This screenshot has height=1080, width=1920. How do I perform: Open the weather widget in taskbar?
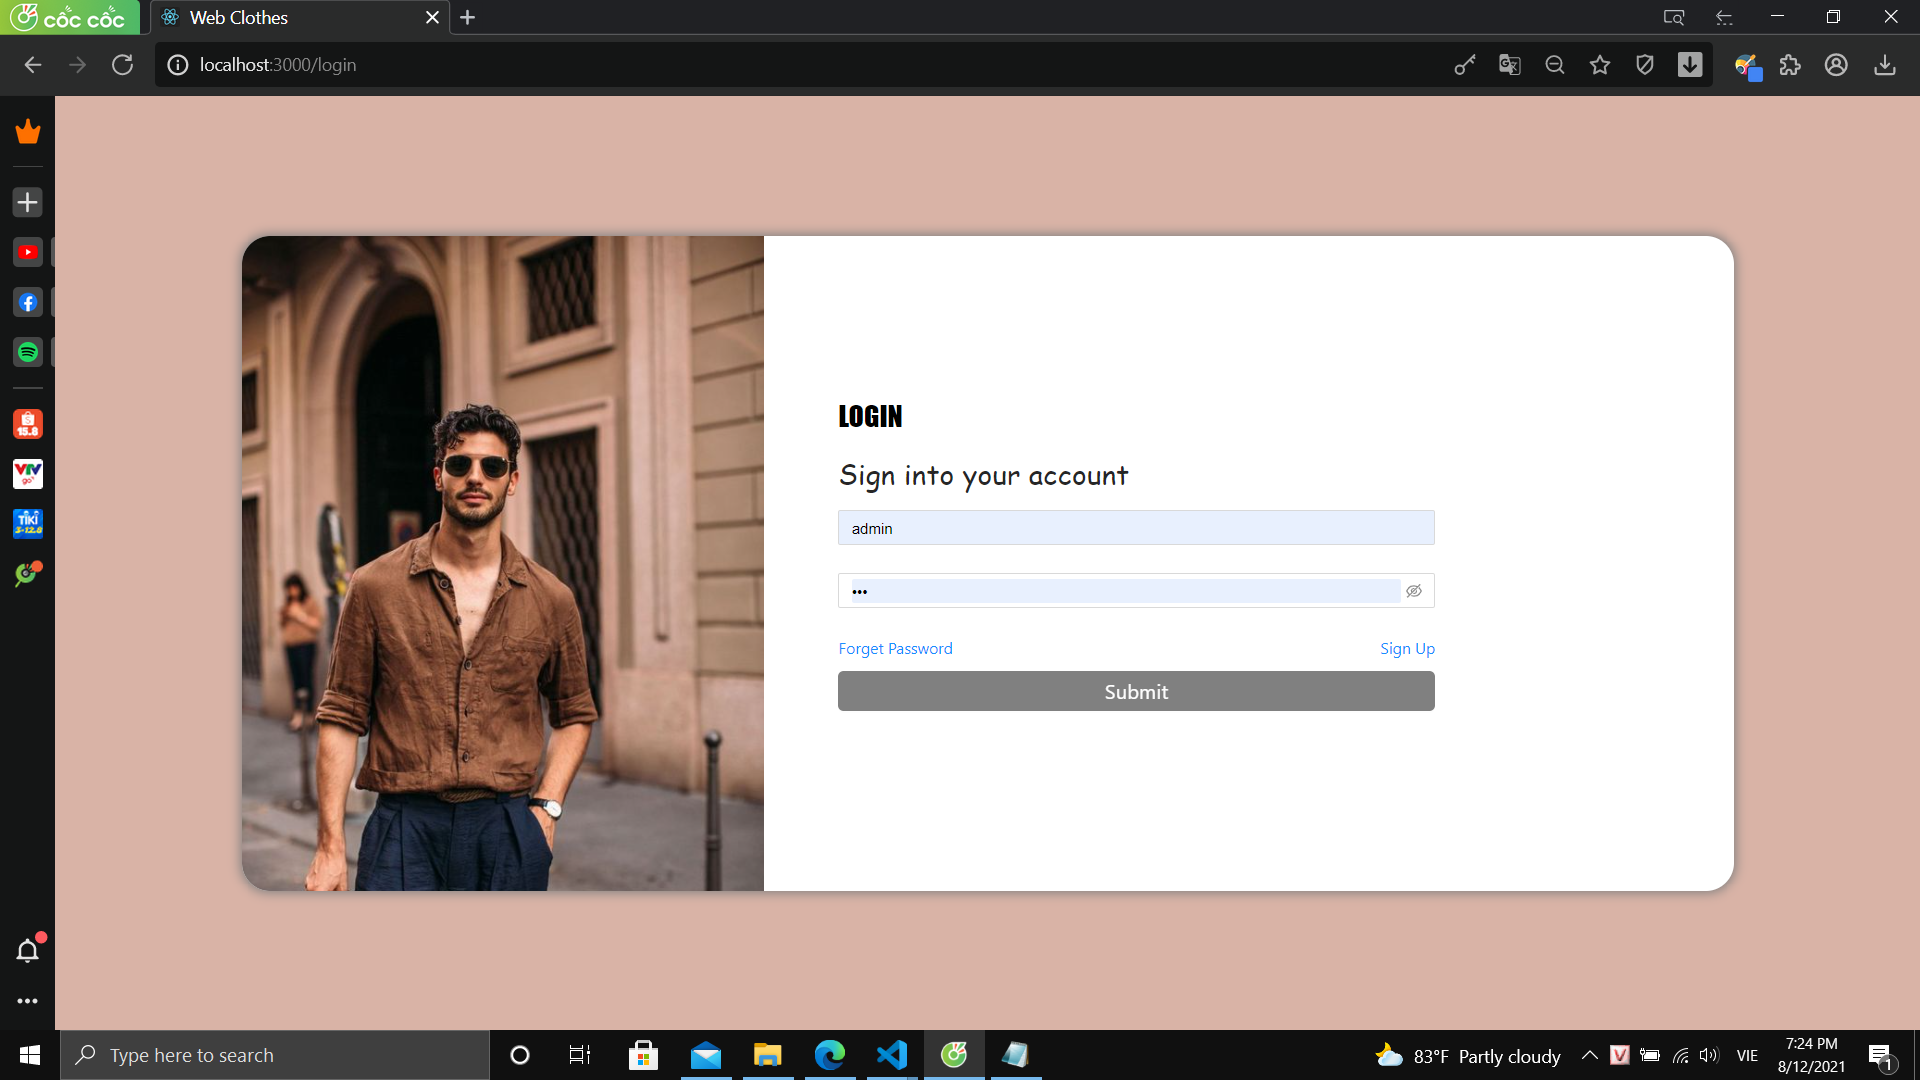pyautogui.click(x=1467, y=1055)
